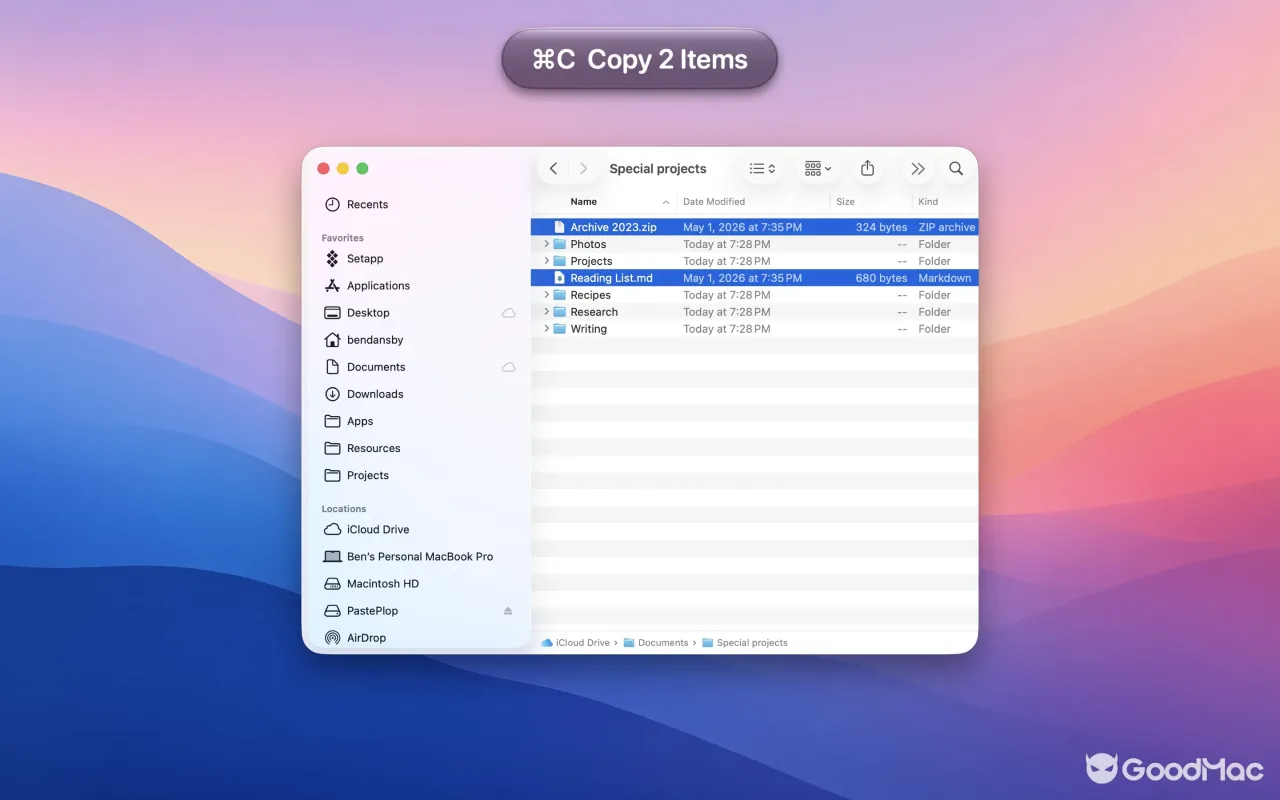
Task: Expand the Photos folder
Action: pos(546,244)
